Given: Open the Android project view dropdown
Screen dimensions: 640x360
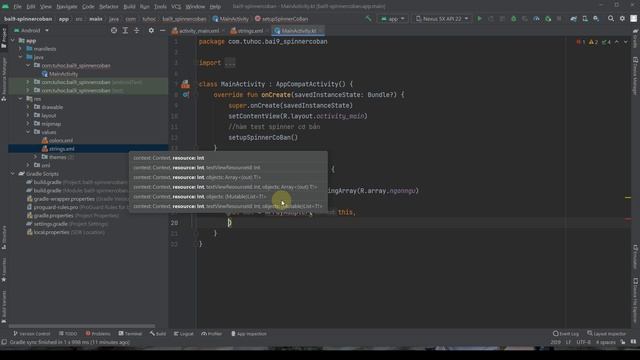Looking at the screenshot, I should point(31,31).
